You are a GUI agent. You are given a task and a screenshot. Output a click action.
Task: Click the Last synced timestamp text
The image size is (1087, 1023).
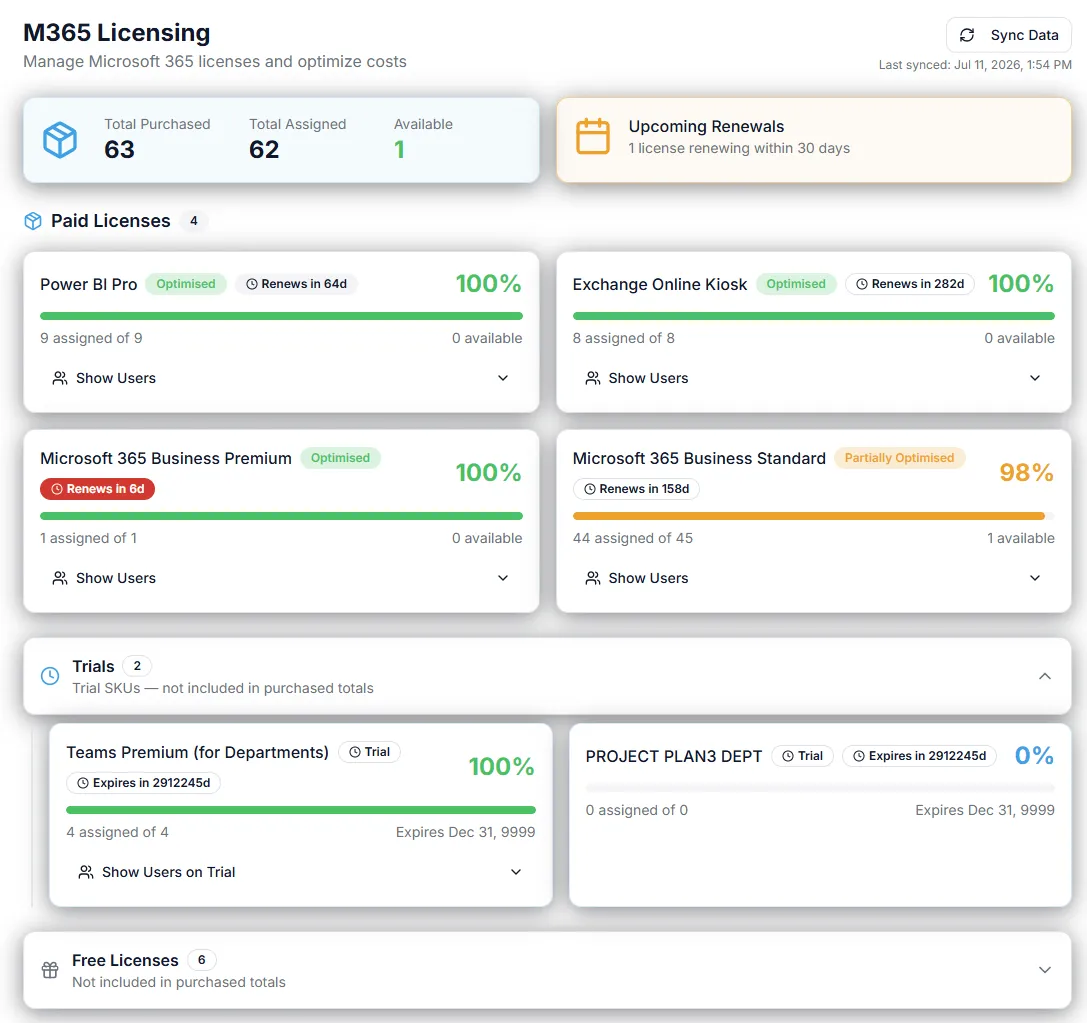975,65
